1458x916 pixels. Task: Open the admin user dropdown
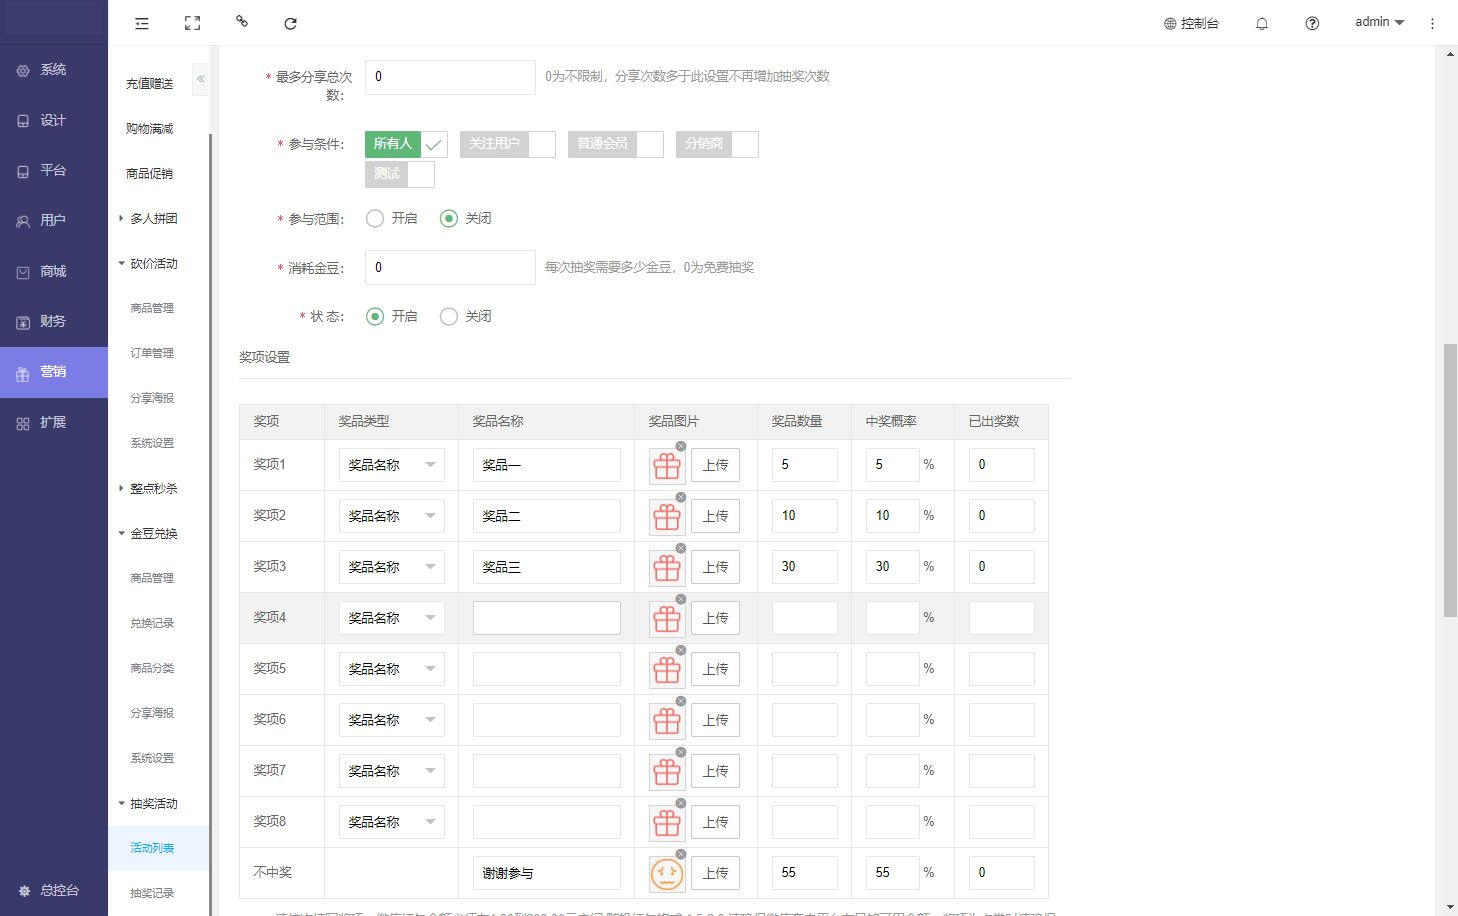(1379, 22)
